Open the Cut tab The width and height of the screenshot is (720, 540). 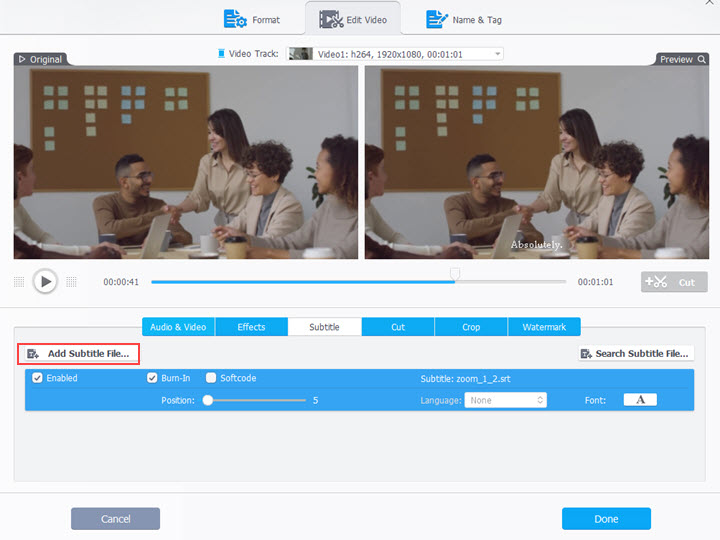[398, 327]
